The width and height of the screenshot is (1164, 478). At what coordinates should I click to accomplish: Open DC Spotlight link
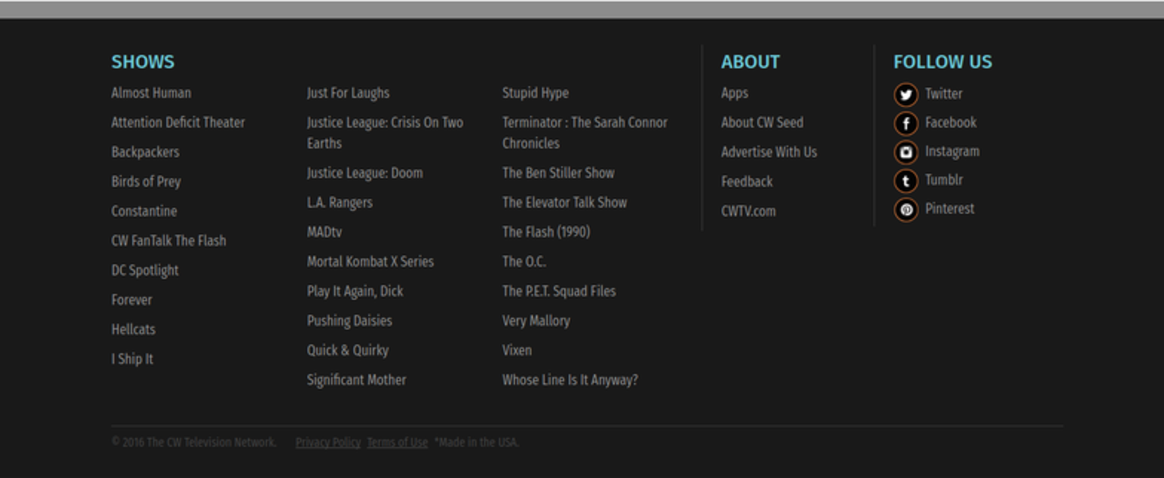point(145,271)
